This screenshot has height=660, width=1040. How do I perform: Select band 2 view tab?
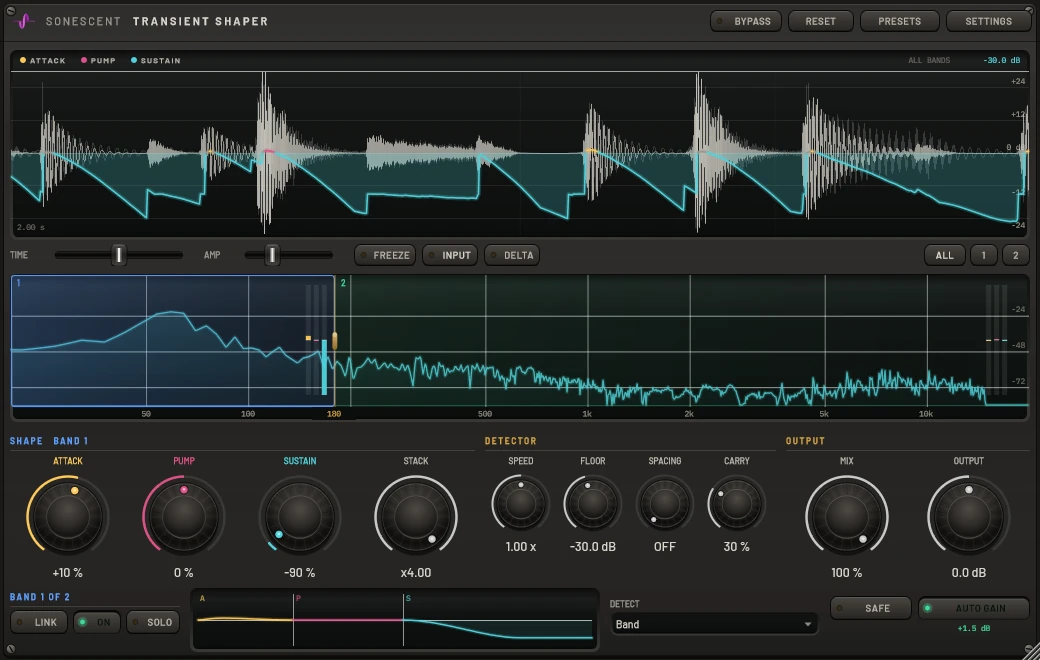1015,255
